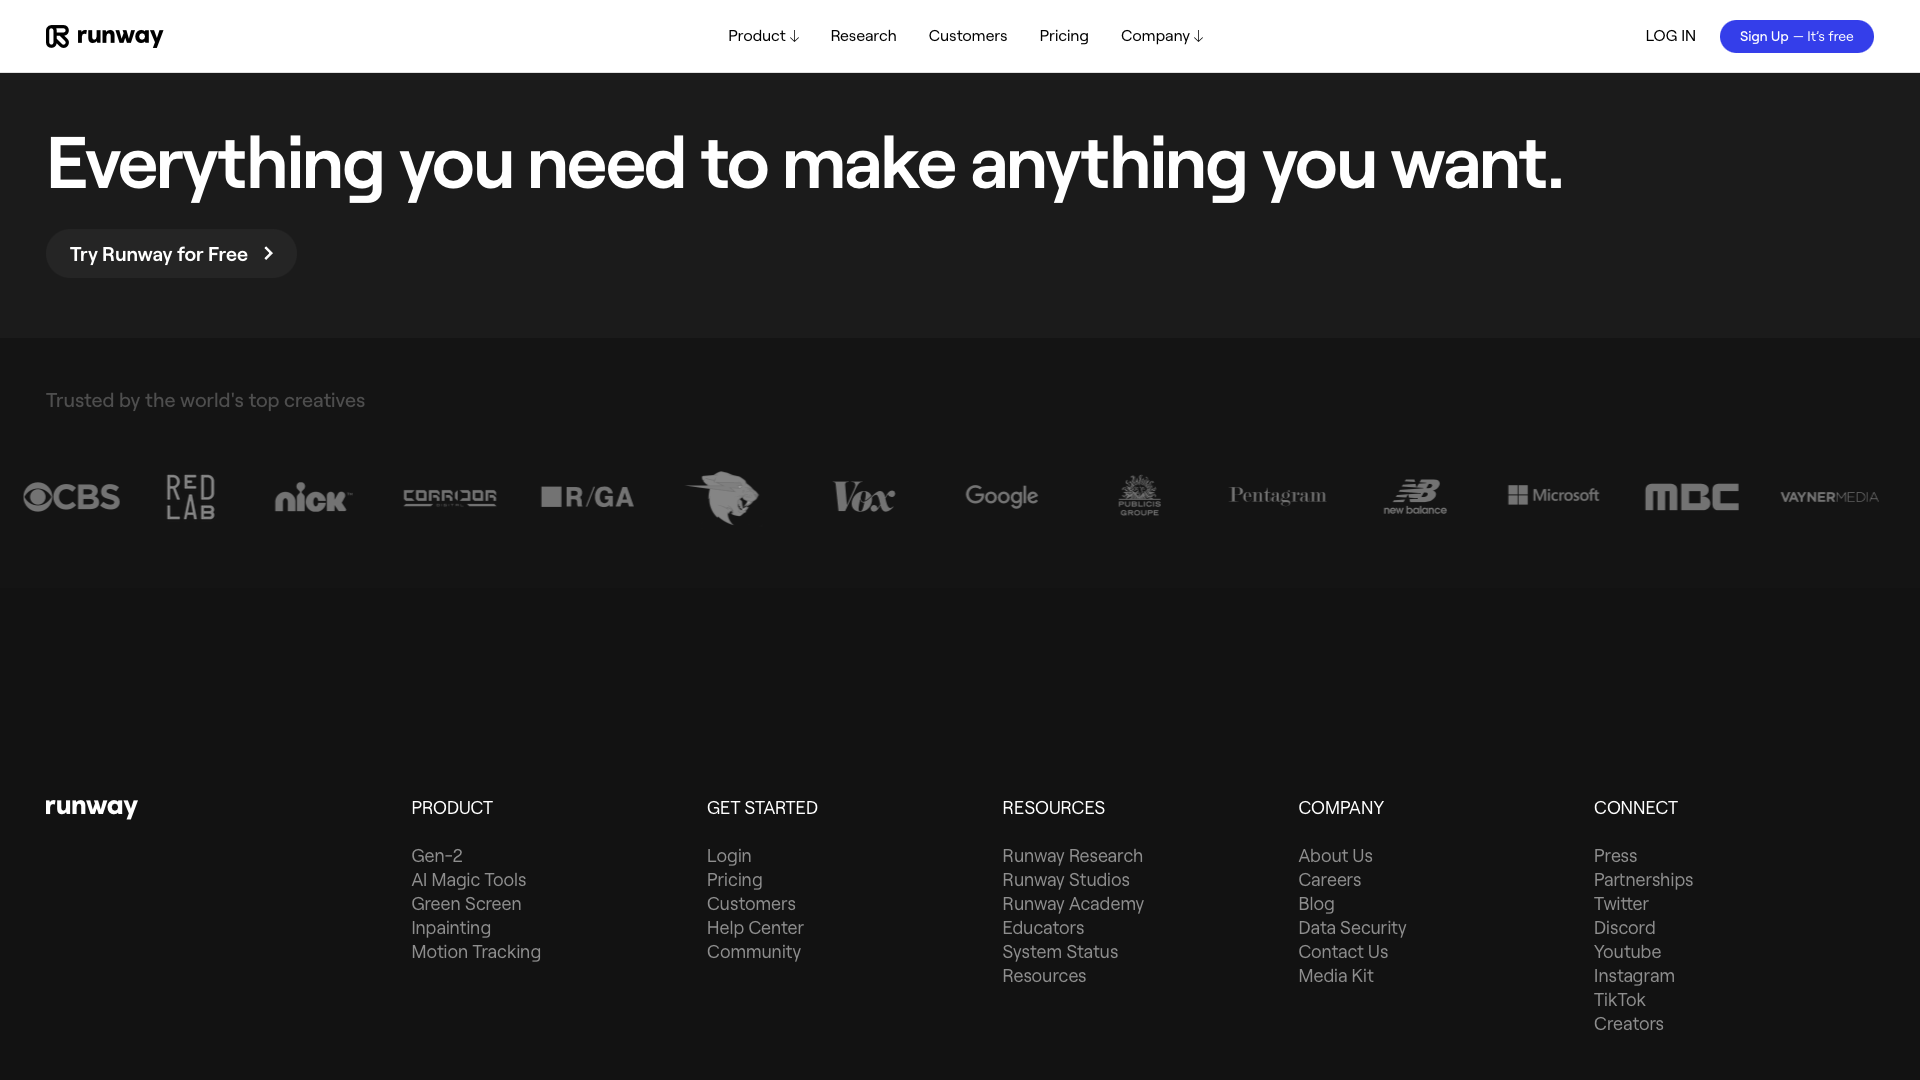1920x1080 pixels.
Task: Open Twitter footer link
Action: click(1621, 904)
